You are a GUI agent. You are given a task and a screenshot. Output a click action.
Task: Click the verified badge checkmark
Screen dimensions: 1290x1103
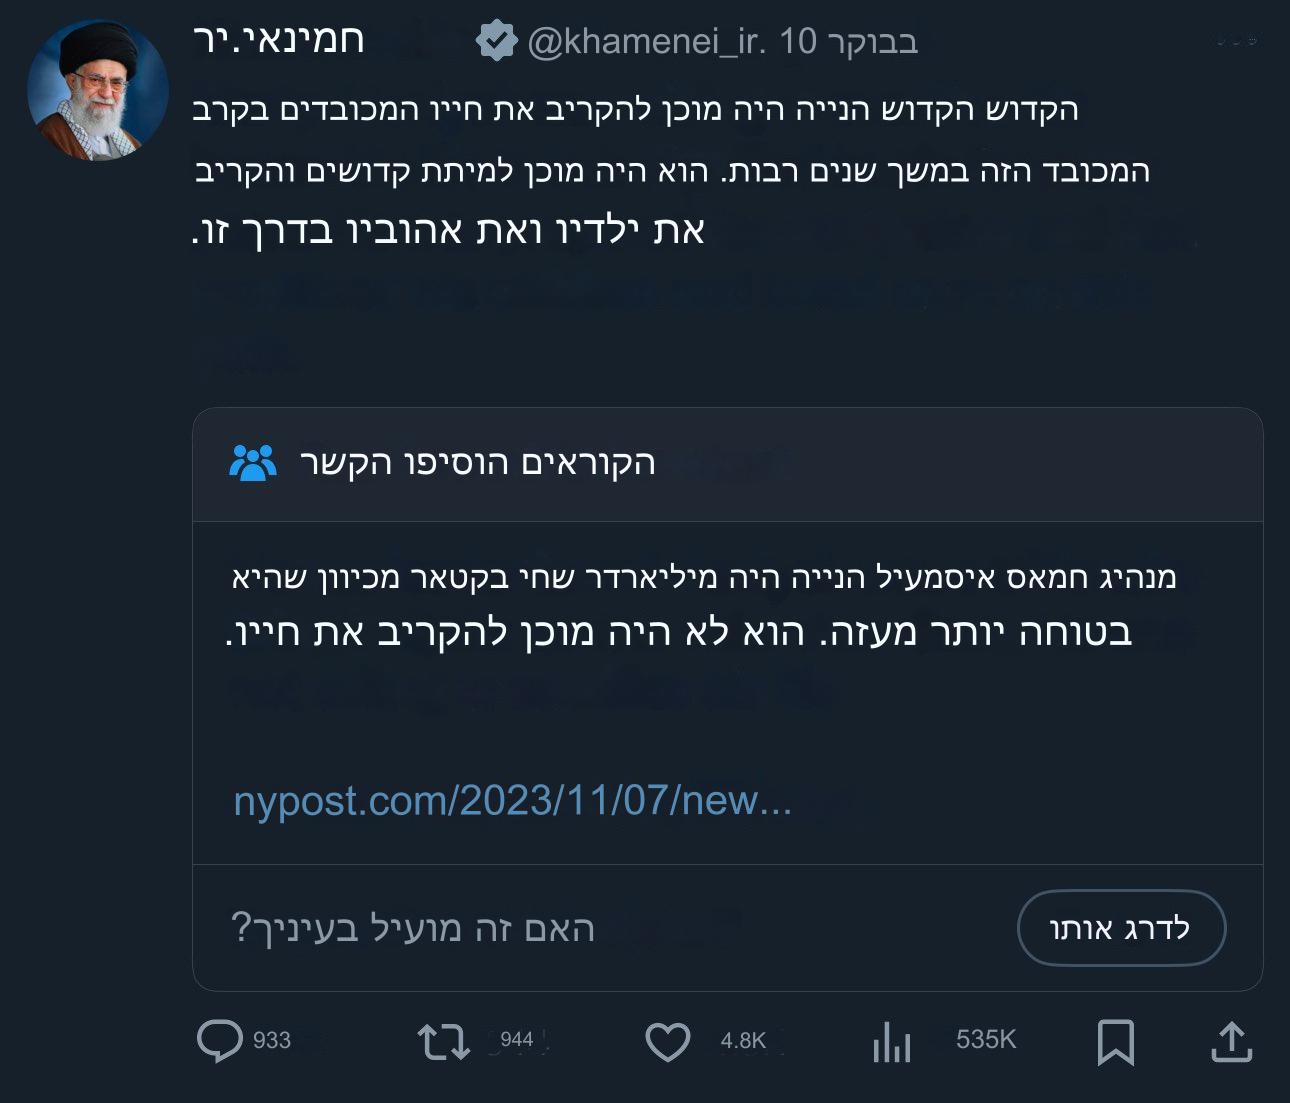496,42
